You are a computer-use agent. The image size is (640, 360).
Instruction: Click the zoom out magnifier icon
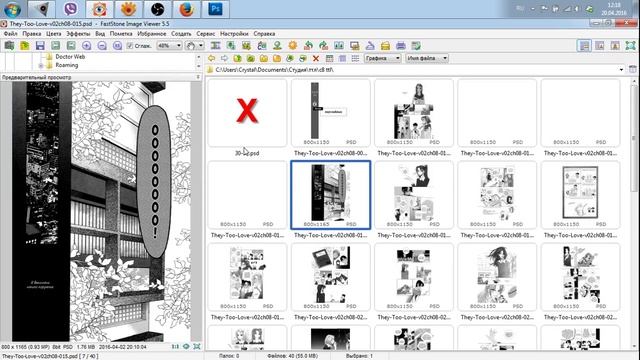click(x=102, y=46)
